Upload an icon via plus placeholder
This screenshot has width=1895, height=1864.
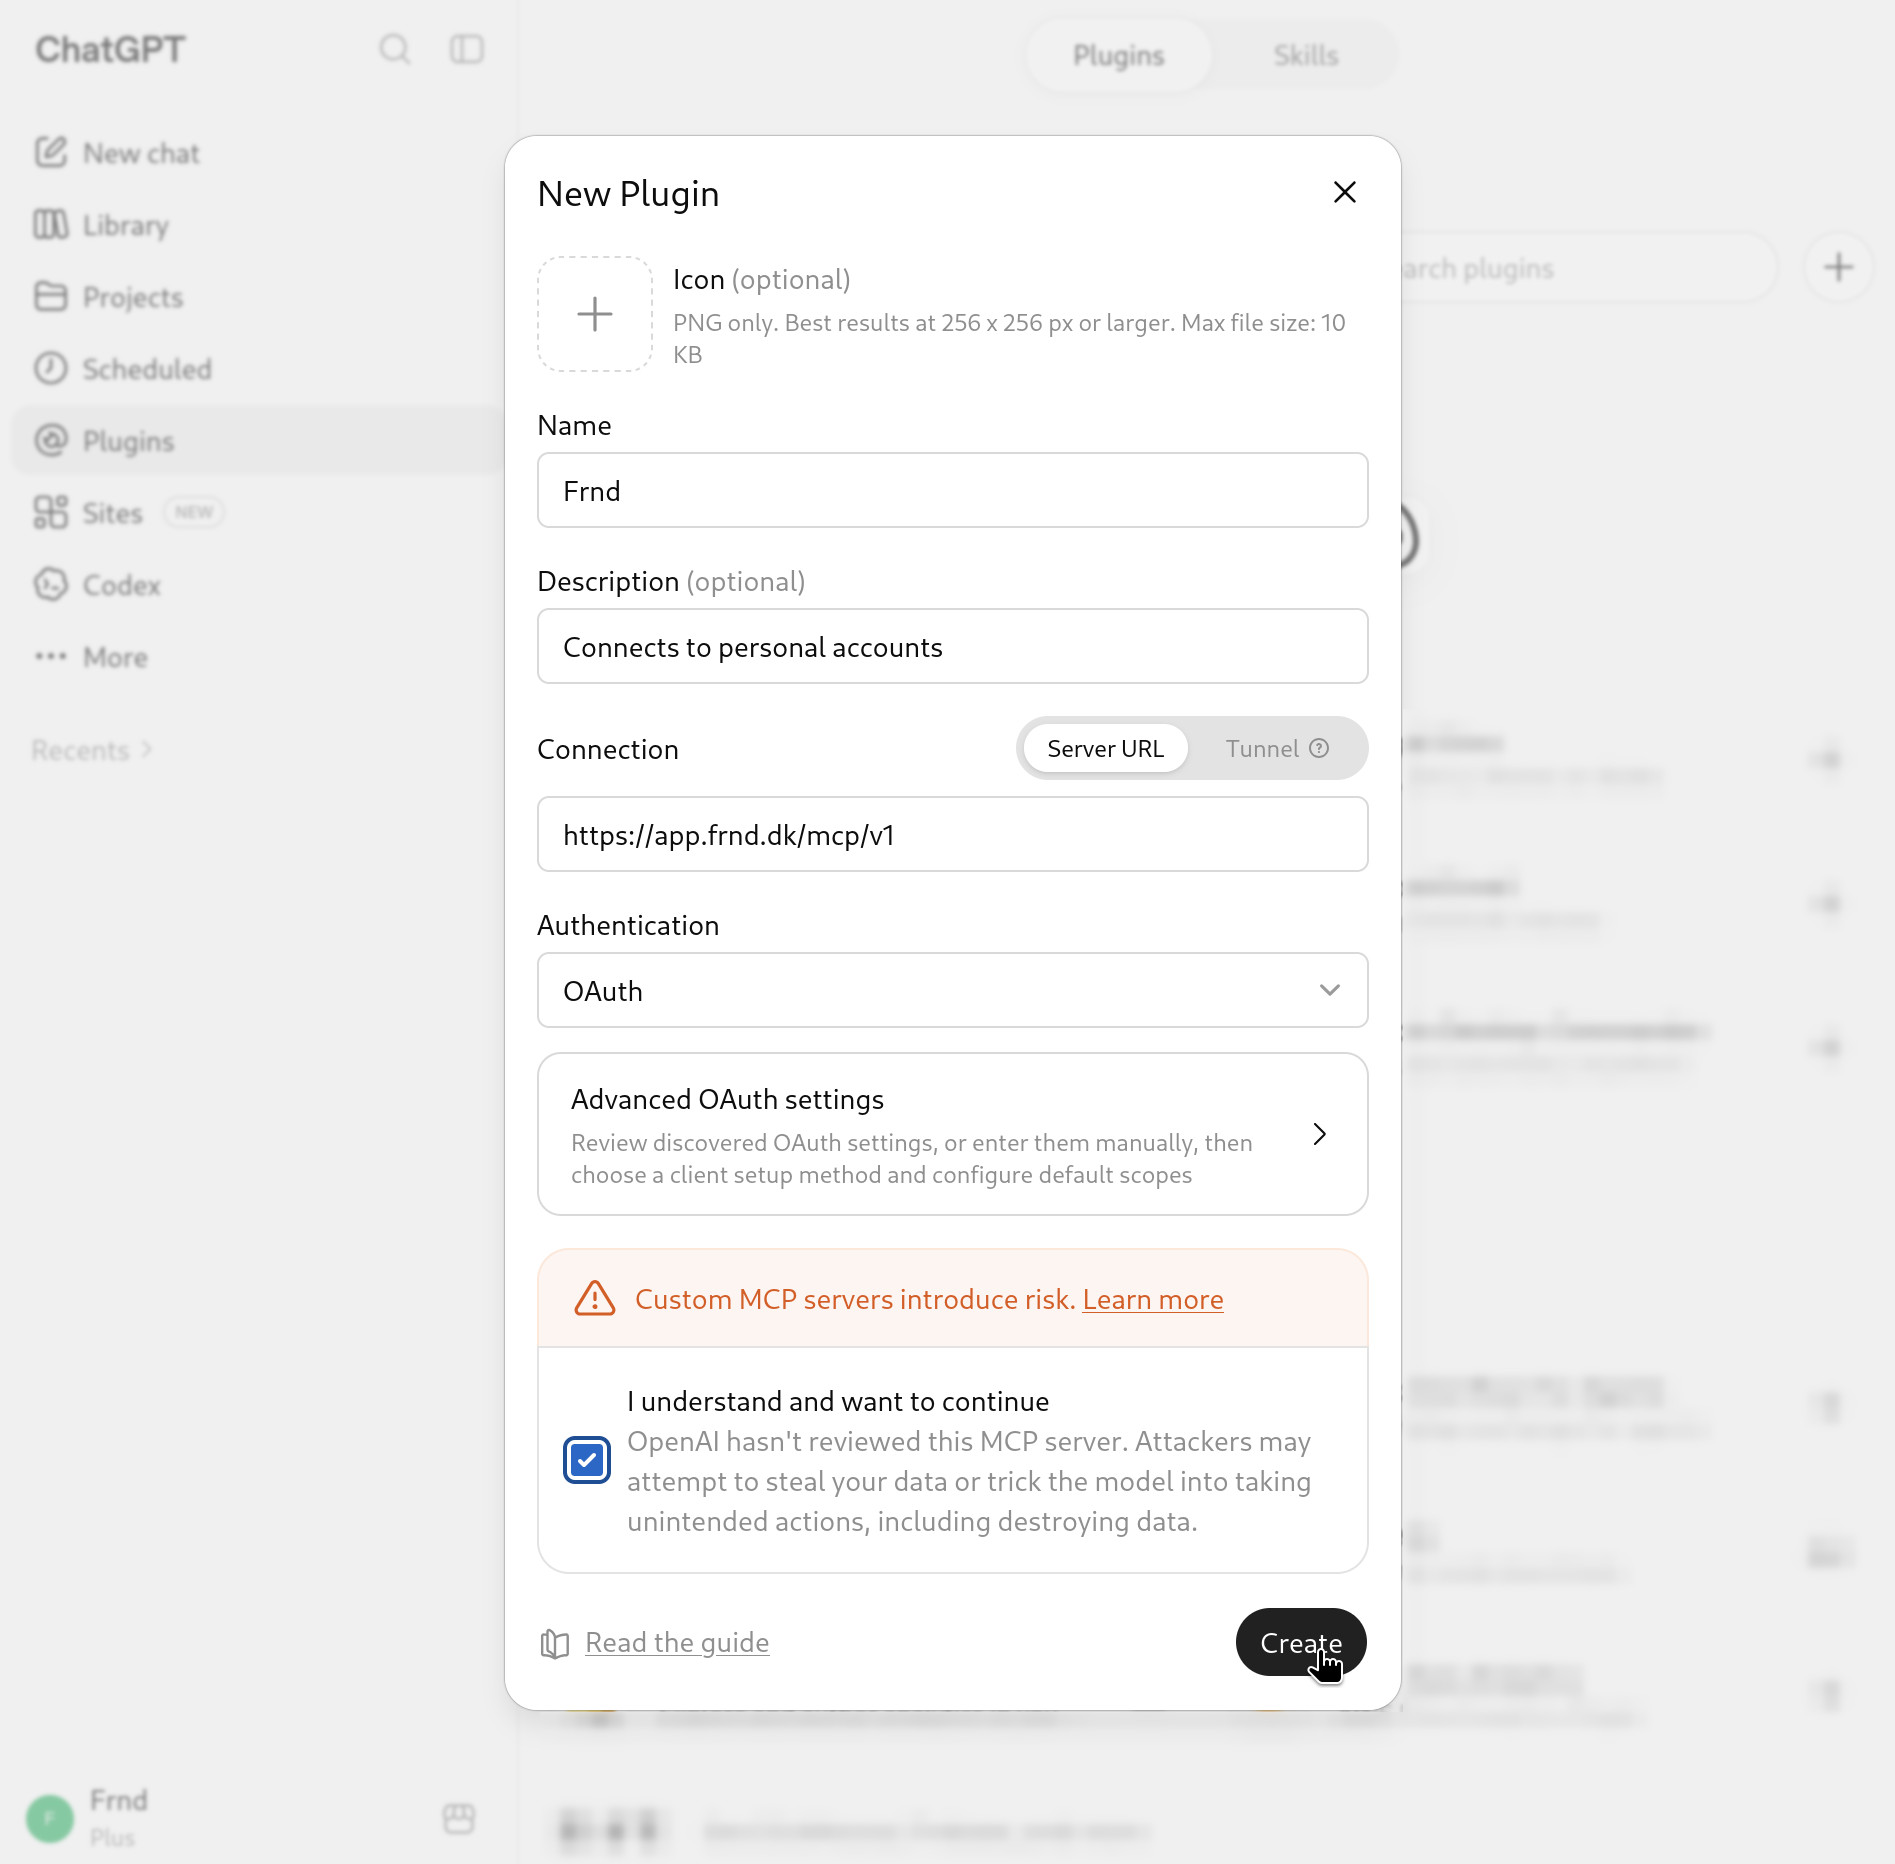click(x=595, y=314)
